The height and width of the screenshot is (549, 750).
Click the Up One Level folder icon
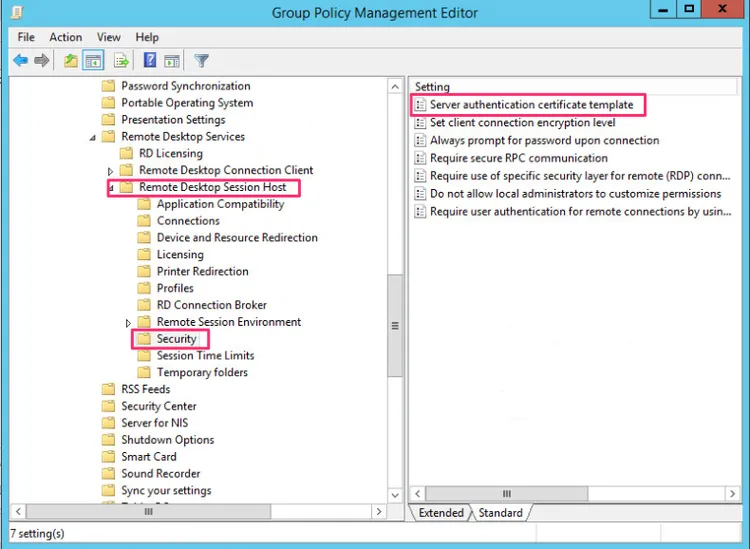(70, 61)
